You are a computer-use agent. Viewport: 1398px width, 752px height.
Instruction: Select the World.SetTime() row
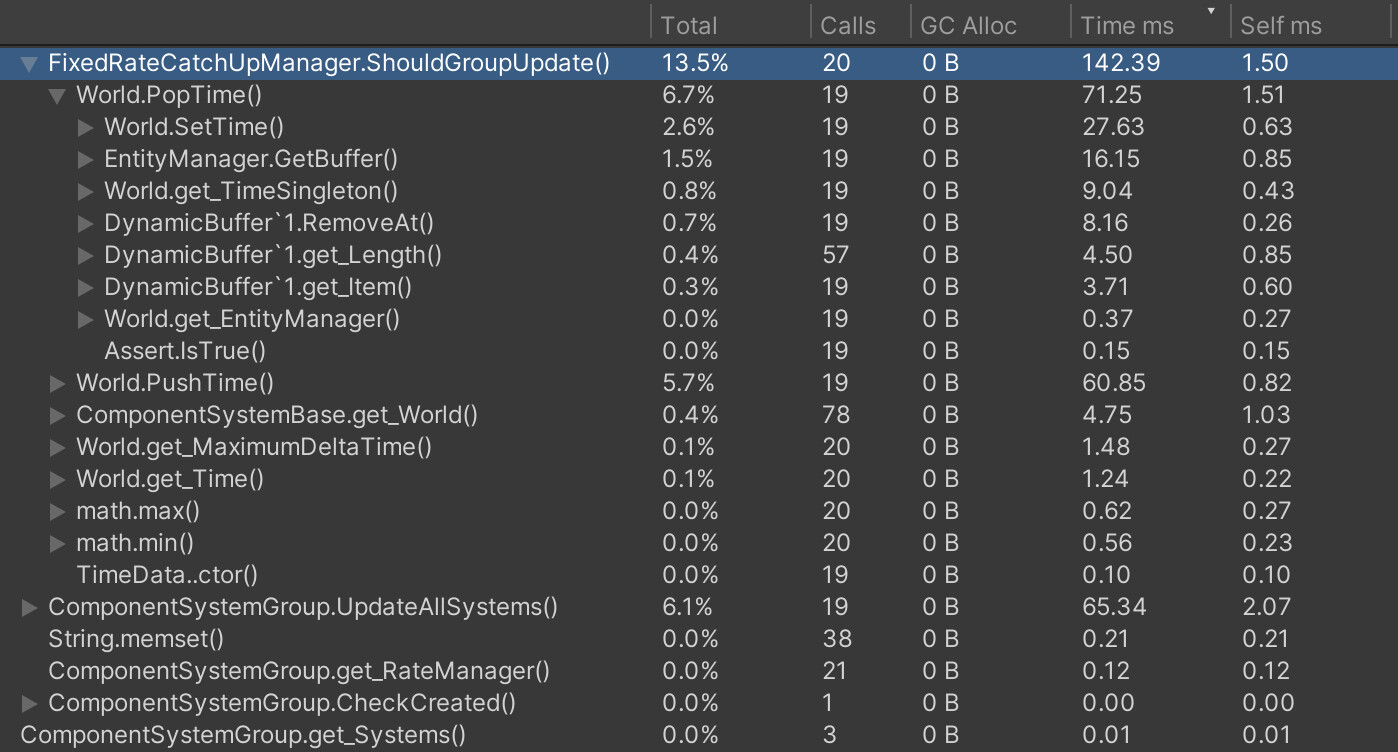pyautogui.click(x=699, y=128)
